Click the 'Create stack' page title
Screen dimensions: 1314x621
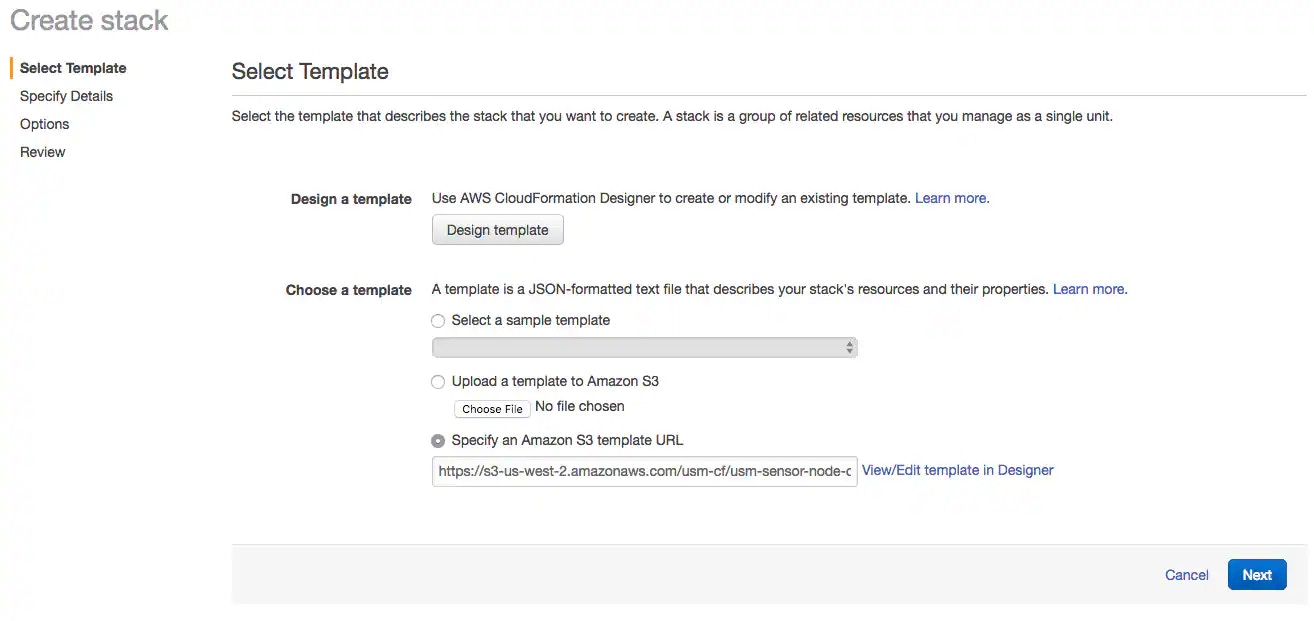tap(89, 20)
